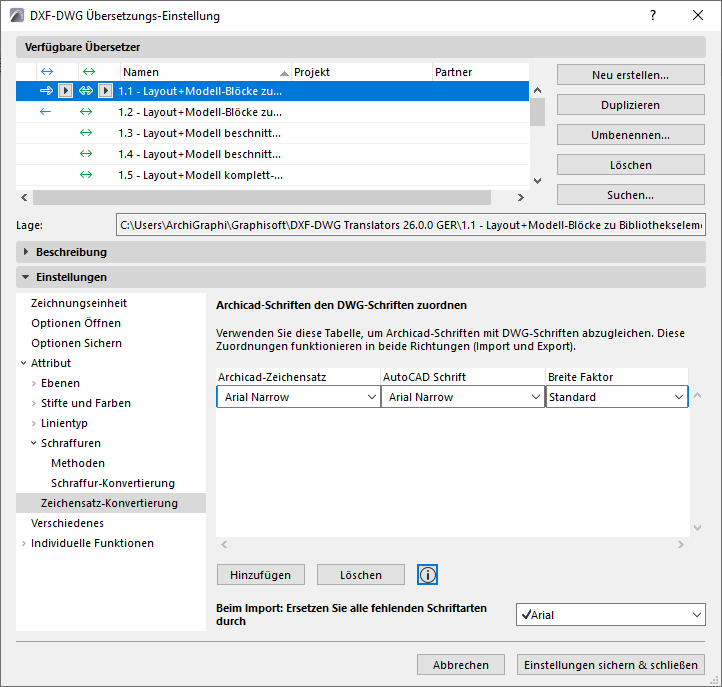The height and width of the screenshot is (687, 722).
Task: Open the Breite Faktor Standard dropdown
Action: point(616,397)
